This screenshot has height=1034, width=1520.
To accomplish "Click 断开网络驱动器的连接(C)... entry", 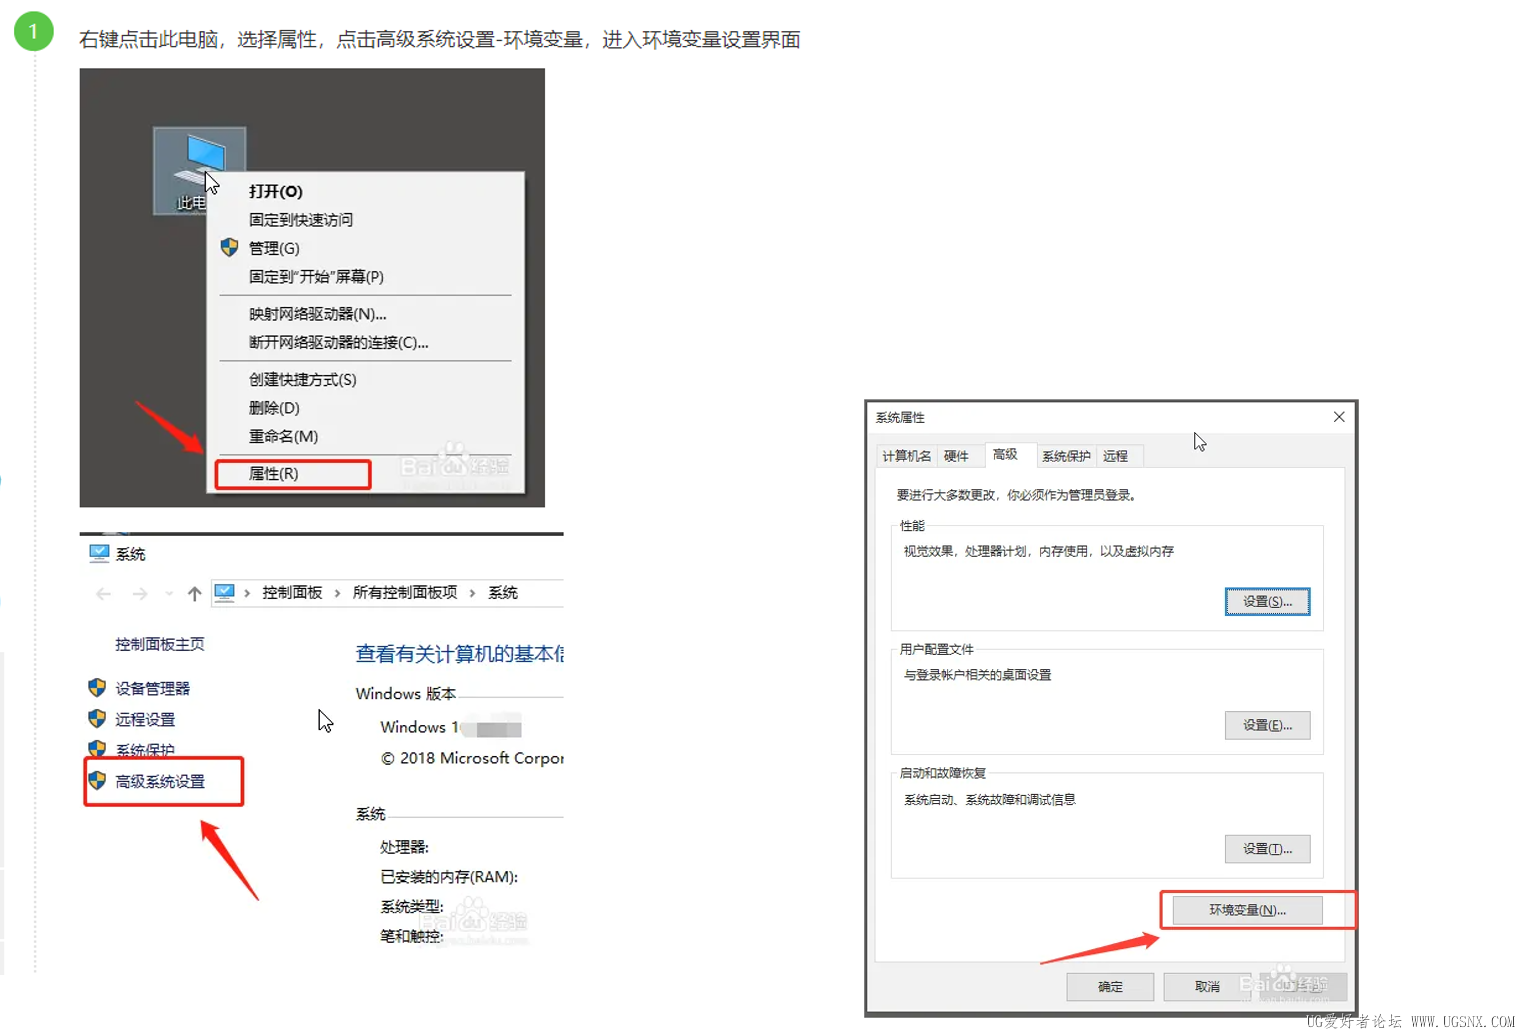I will click(x=338, y=342).
